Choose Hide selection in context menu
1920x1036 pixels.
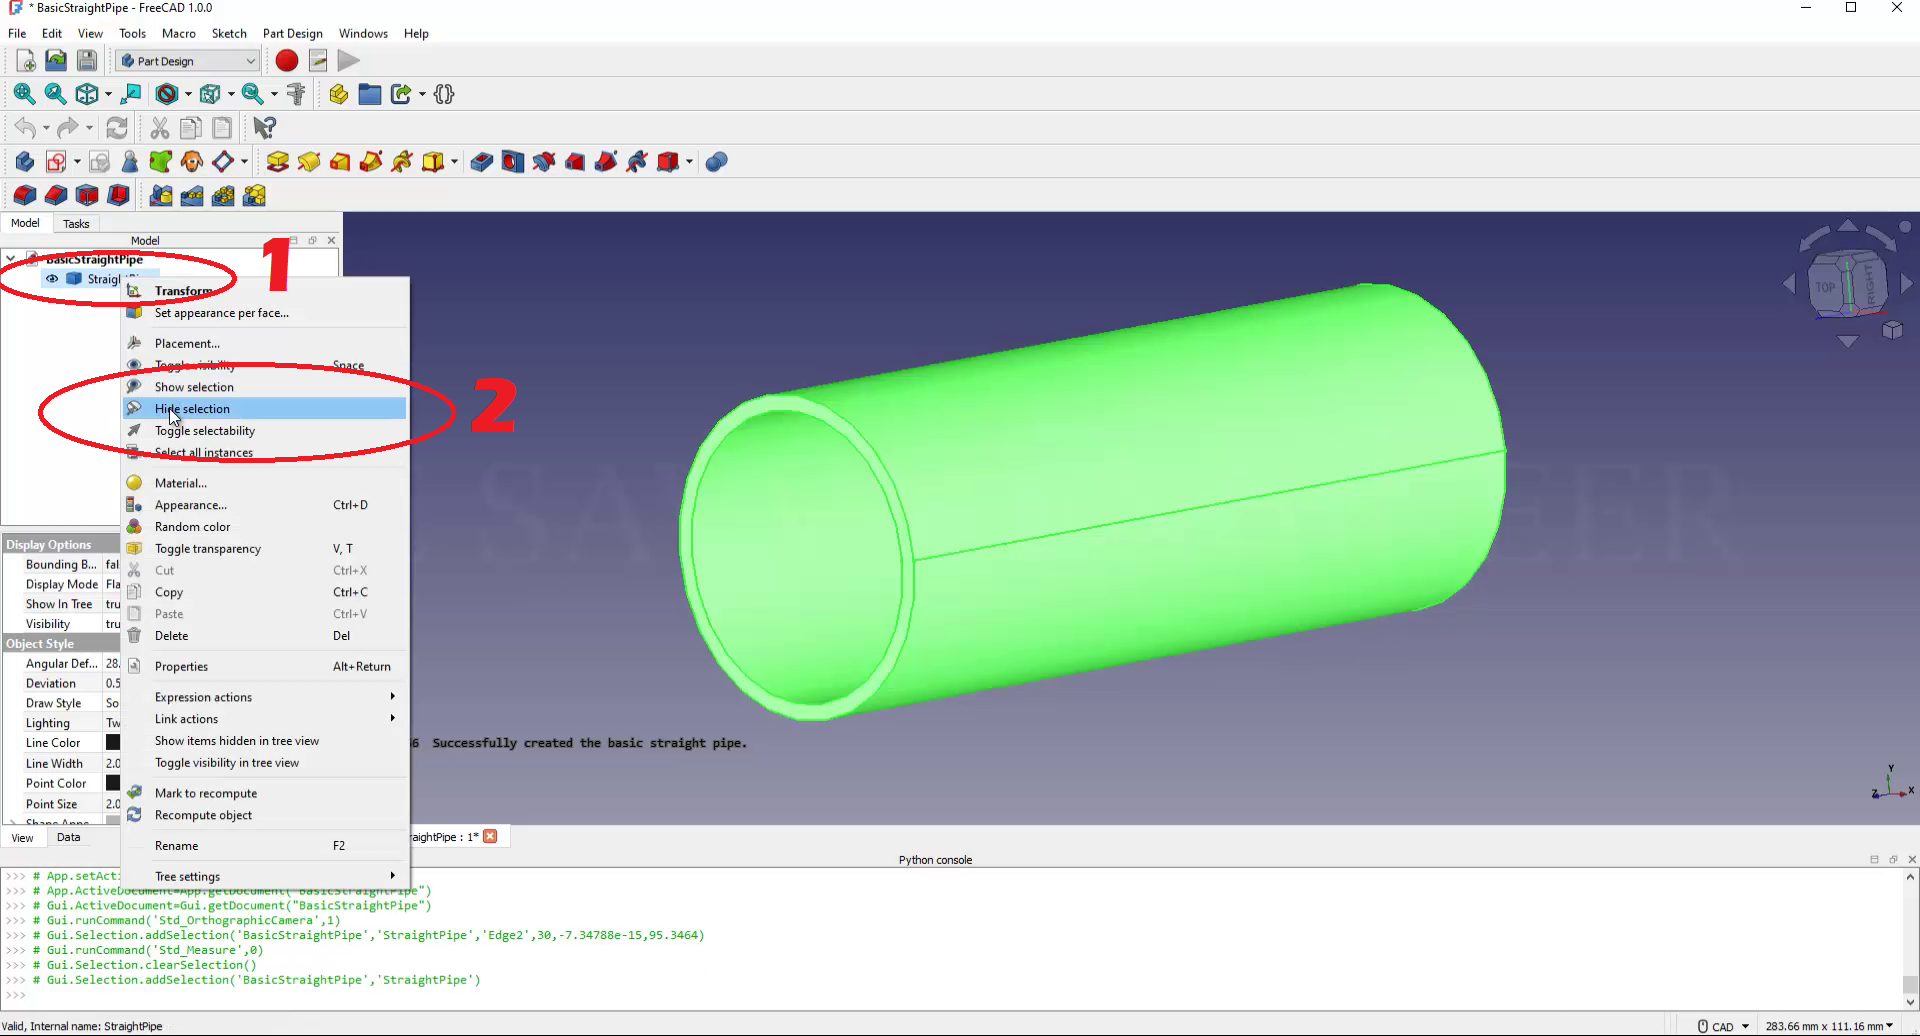click(192, 409)
